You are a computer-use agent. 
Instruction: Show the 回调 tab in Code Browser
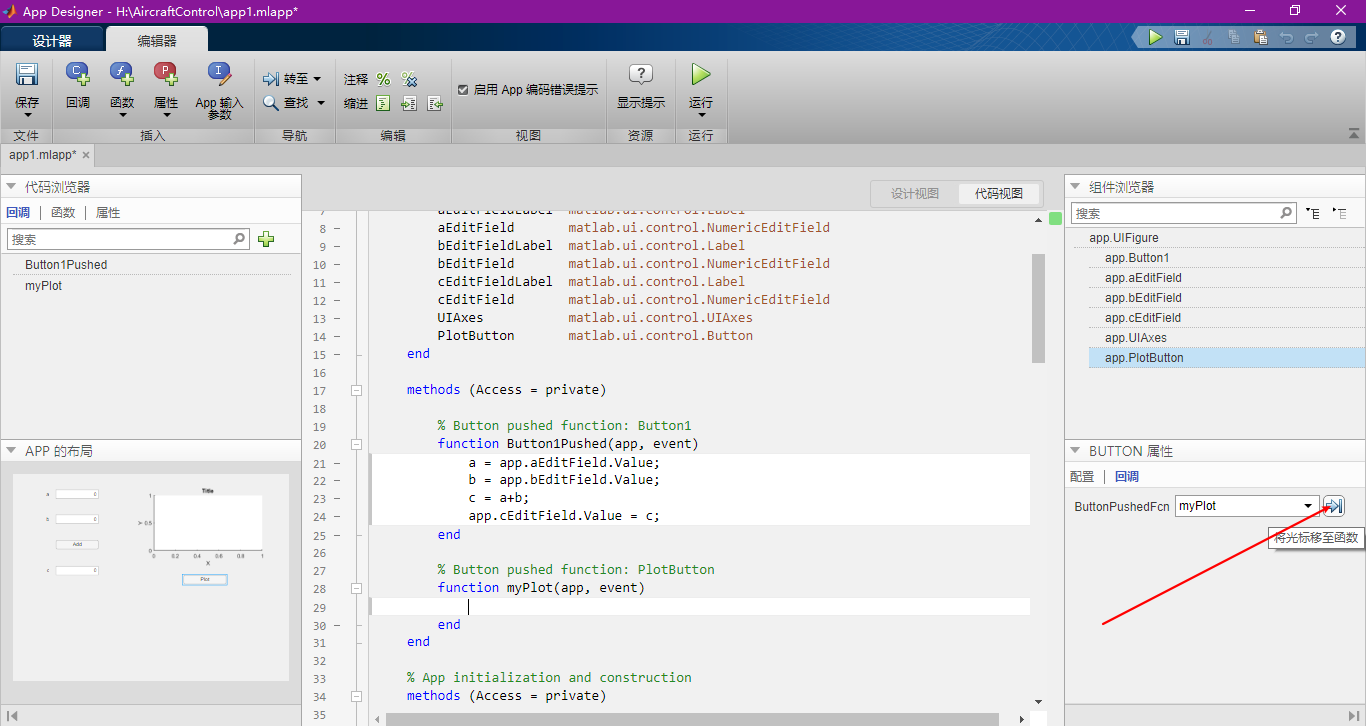[x=18, y=213]
